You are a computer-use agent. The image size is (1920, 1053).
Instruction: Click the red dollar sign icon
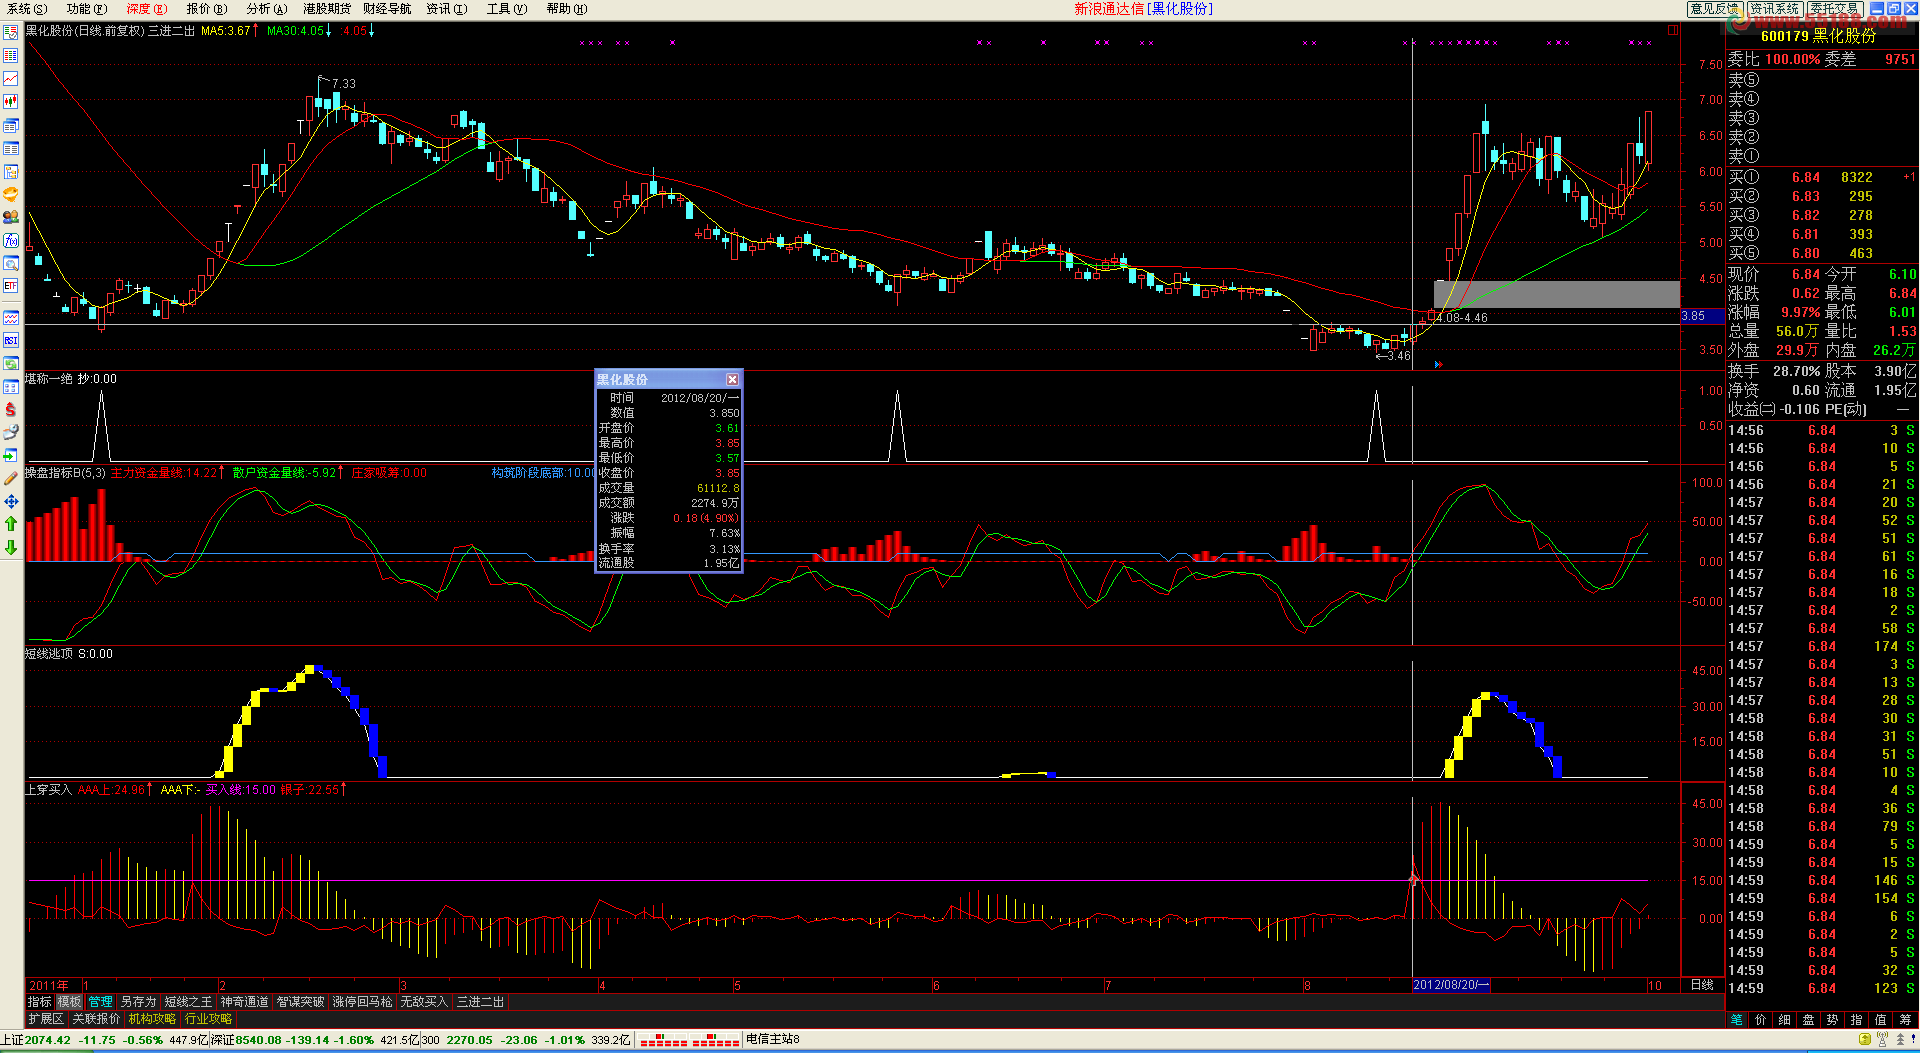[x=10, y=409]
